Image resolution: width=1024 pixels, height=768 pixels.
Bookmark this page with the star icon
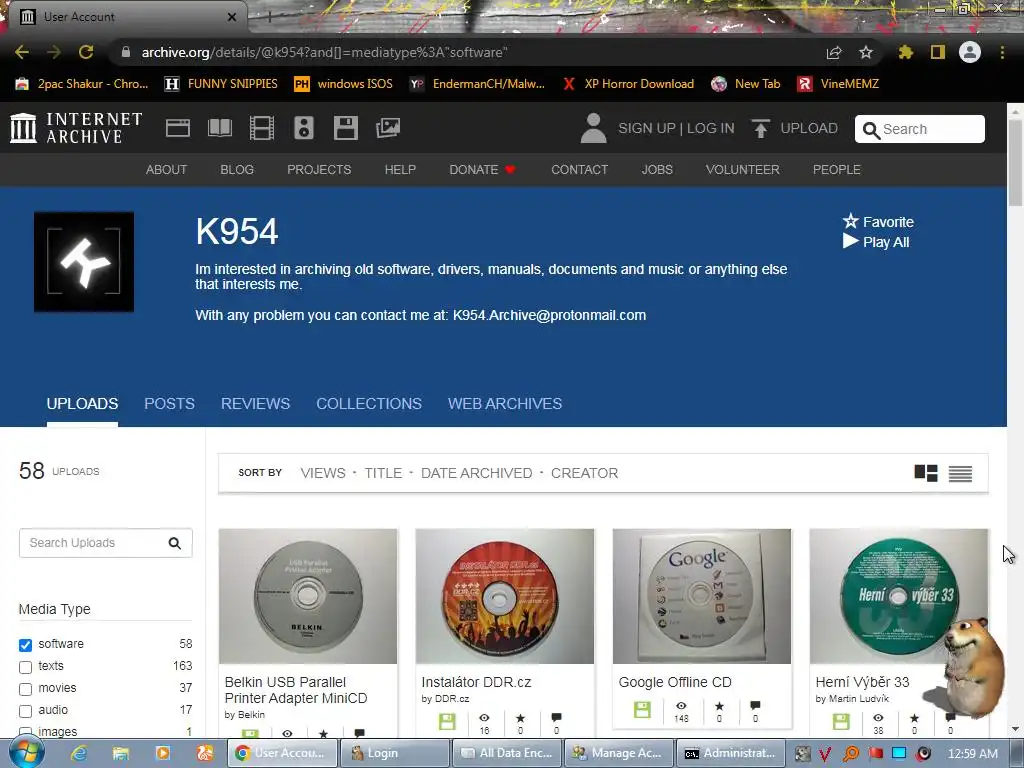coord(866,52)
